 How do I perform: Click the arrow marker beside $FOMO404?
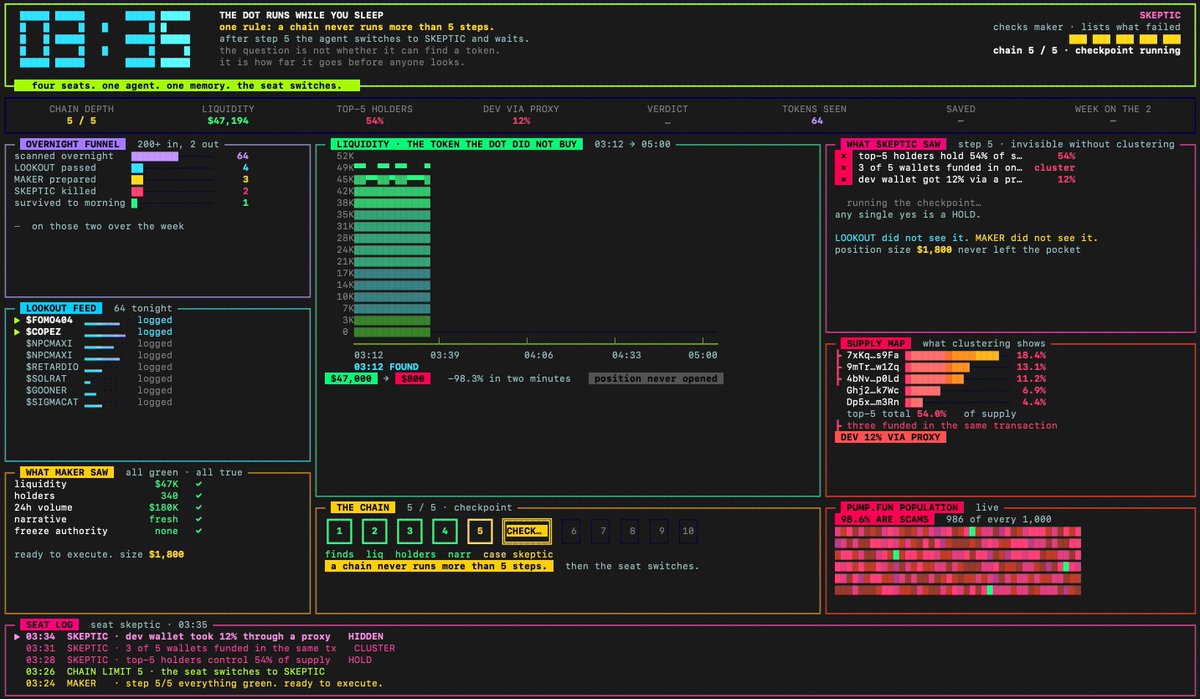tap(17, 320)
